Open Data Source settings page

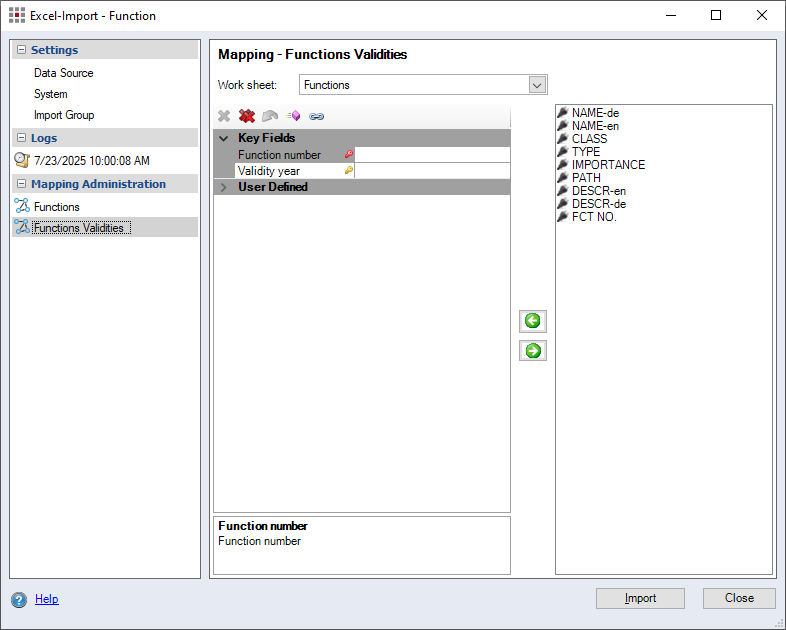coord(63,73)
